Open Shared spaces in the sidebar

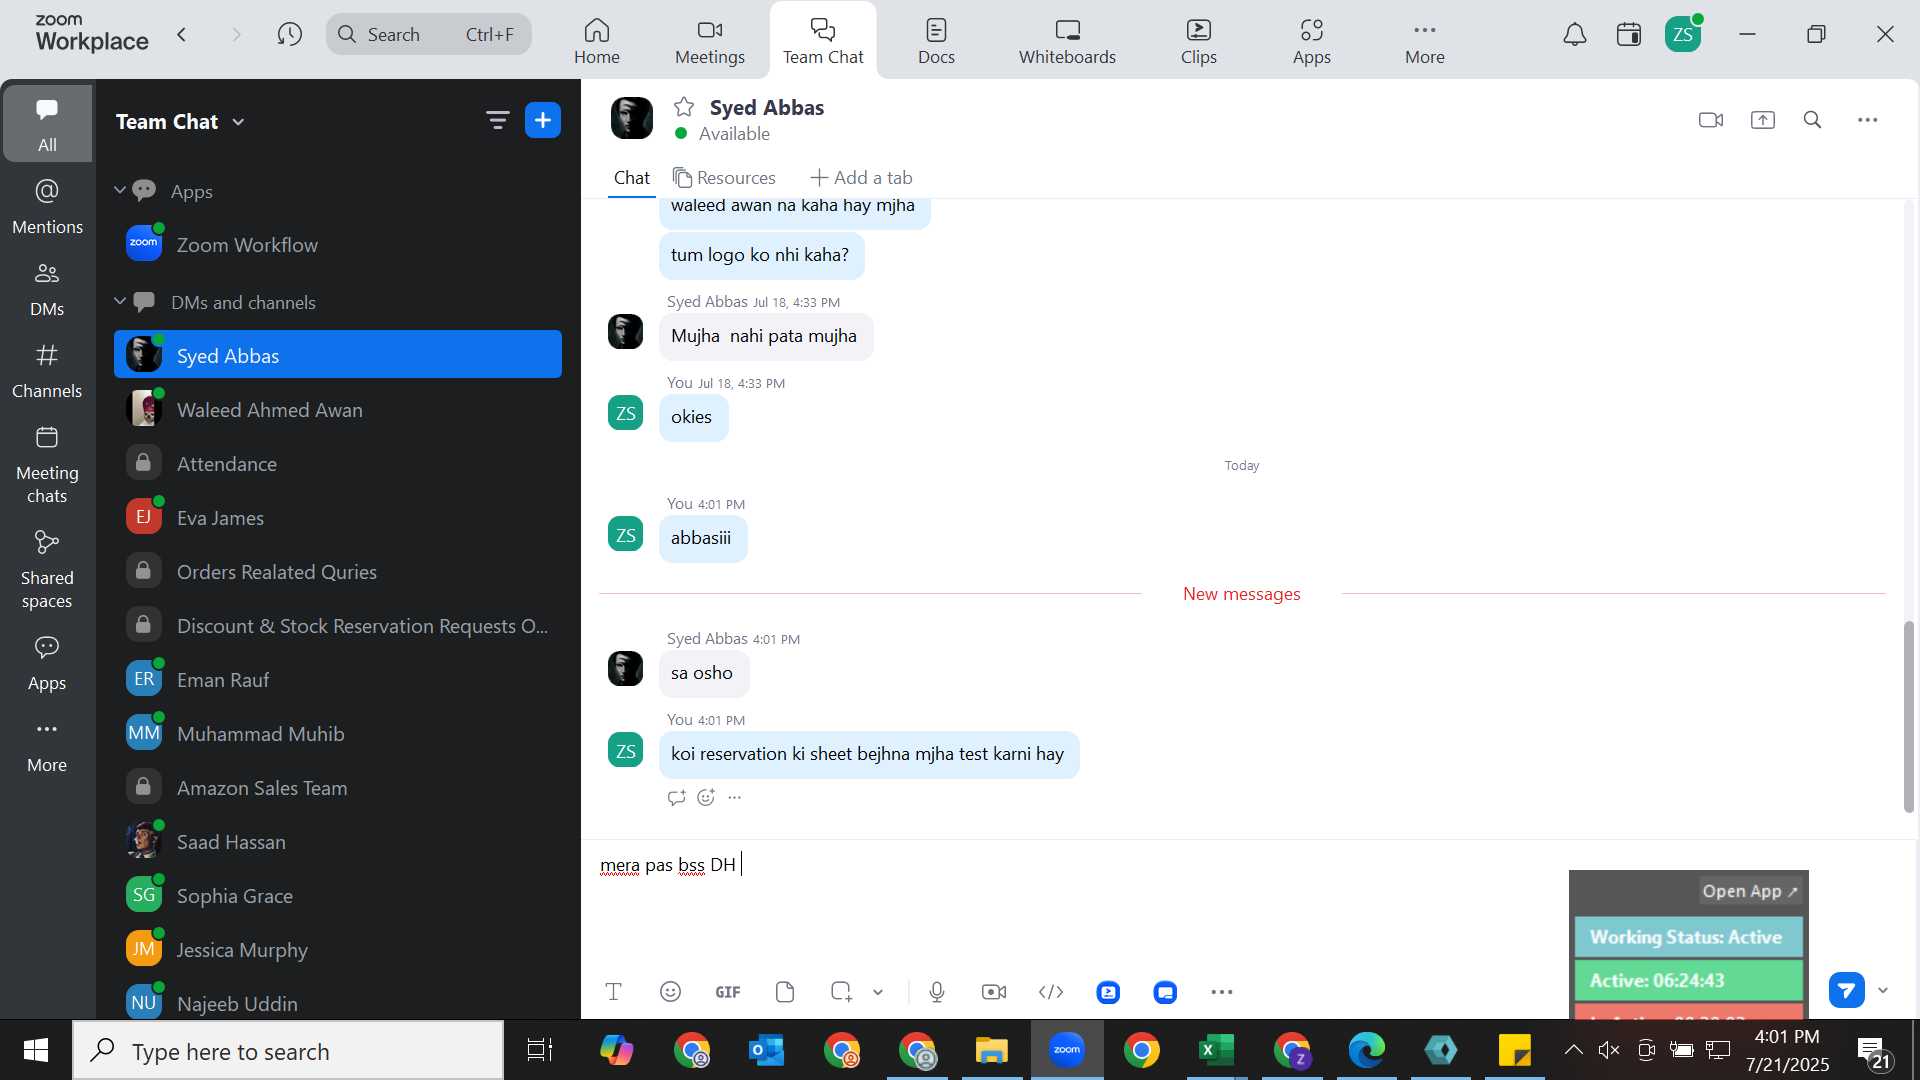click(x=47, y=570)
